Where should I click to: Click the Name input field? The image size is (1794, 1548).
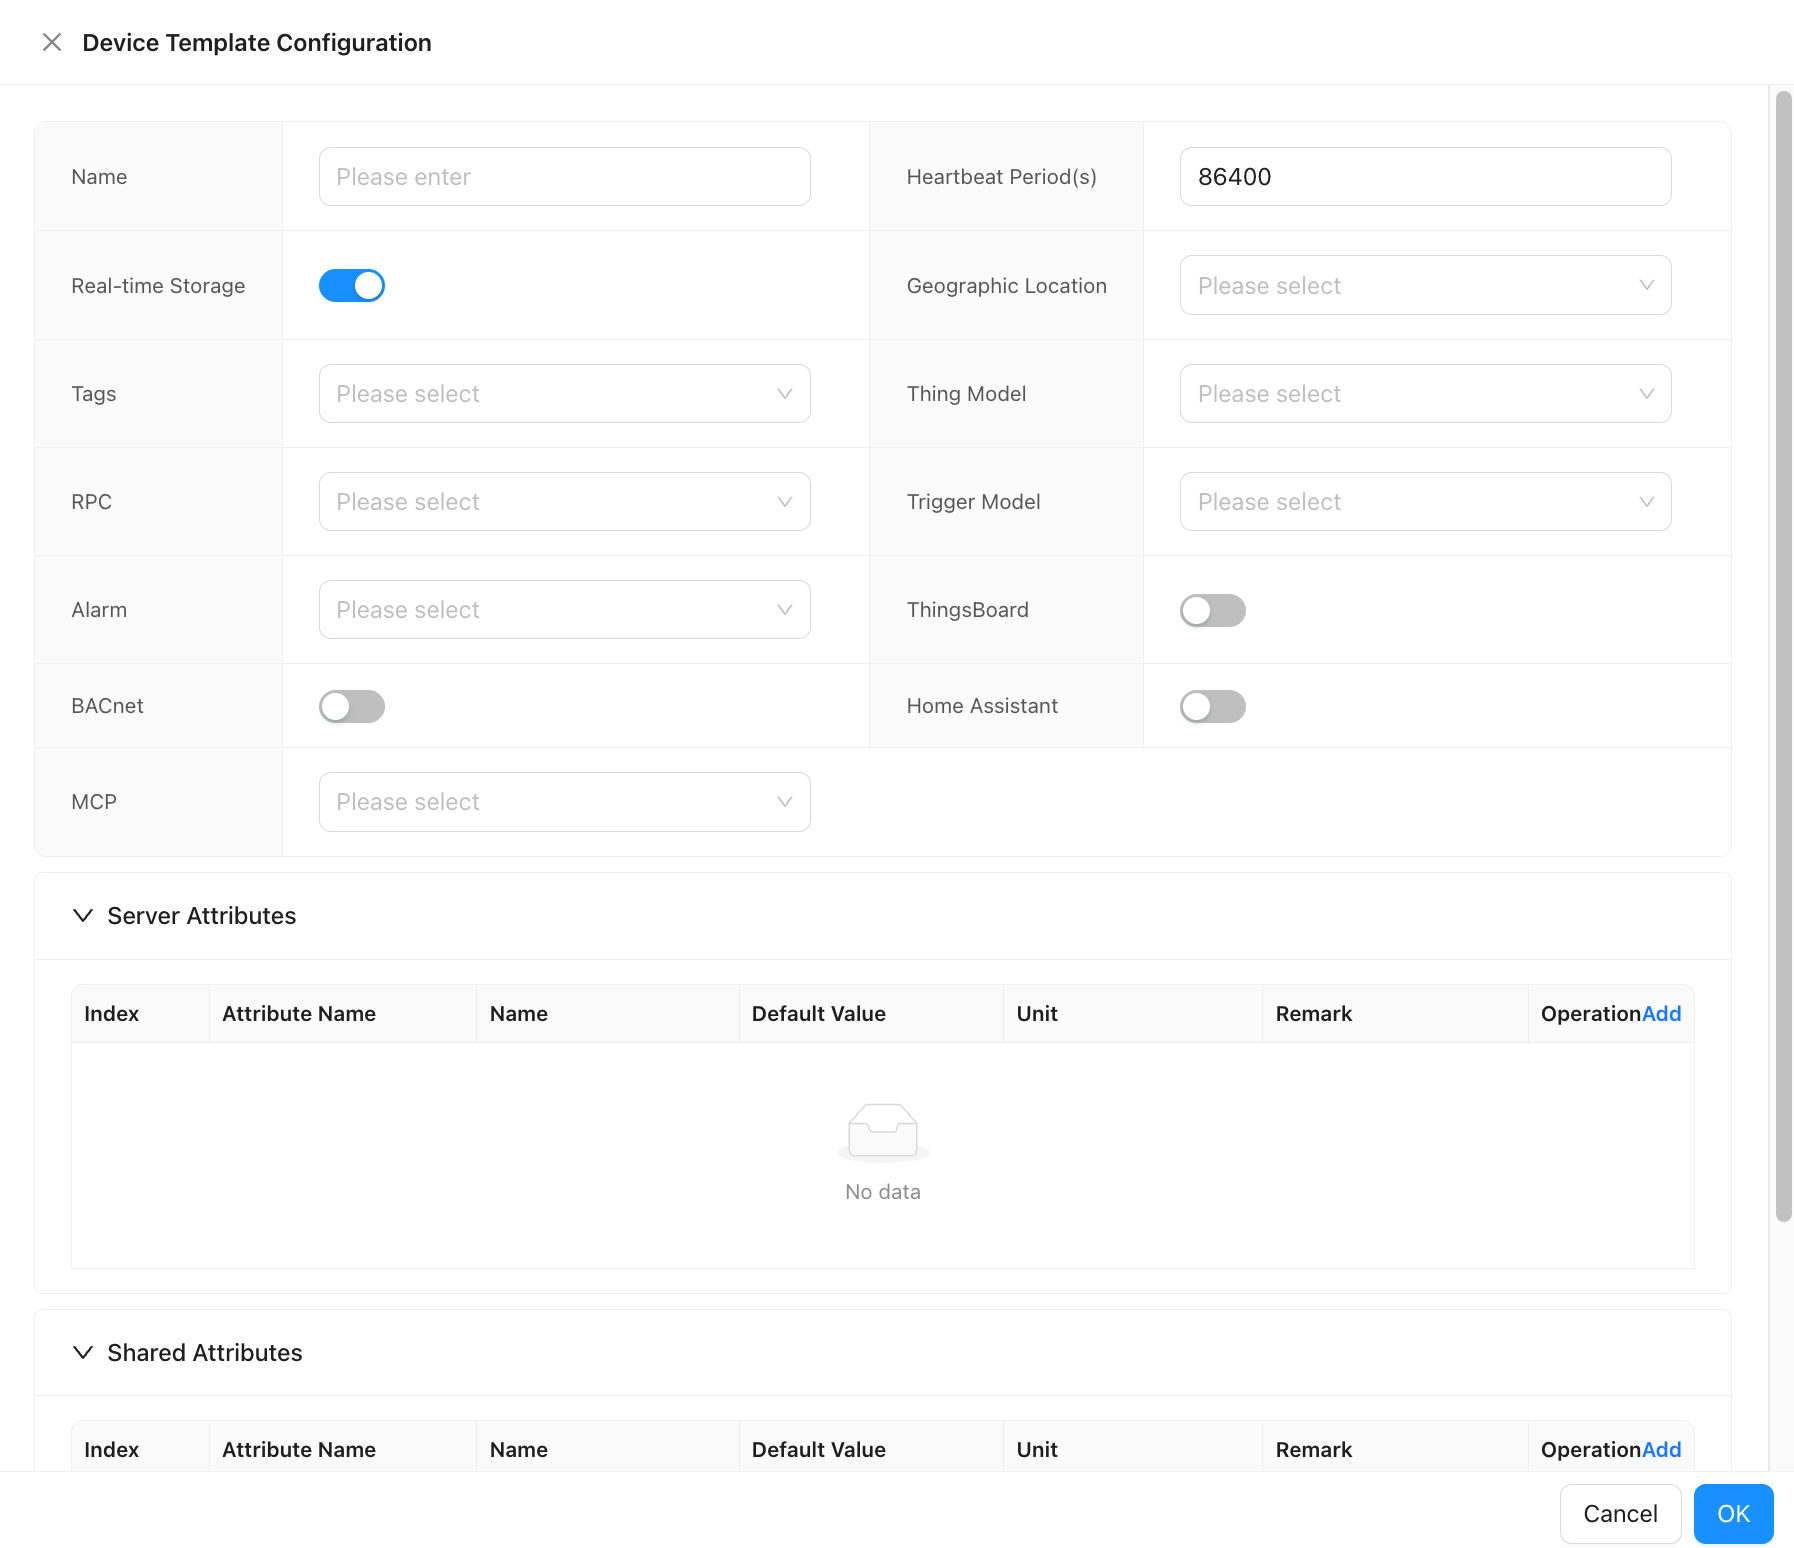(564, 177)
